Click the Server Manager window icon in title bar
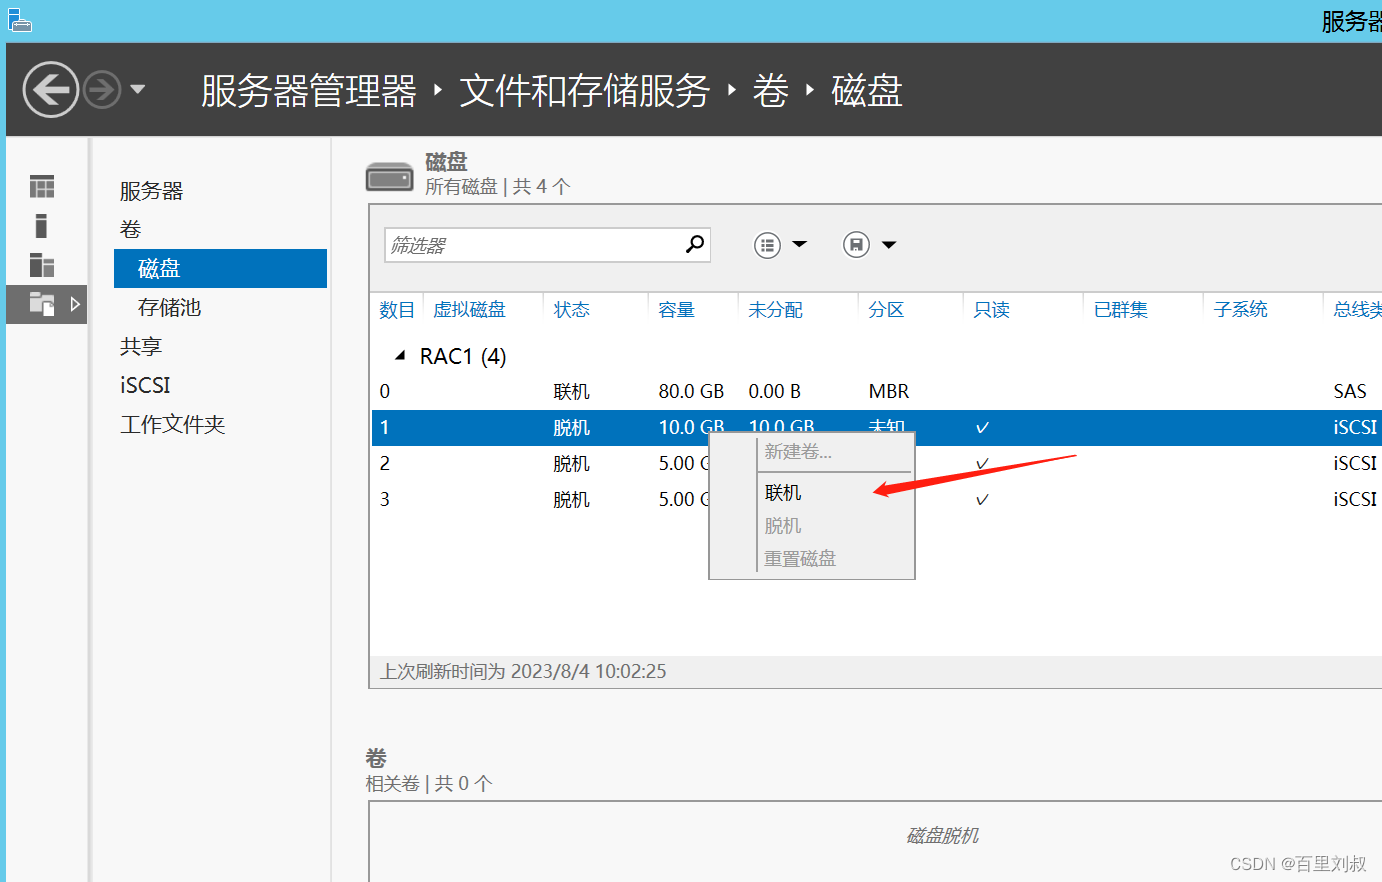The width and height of the screenshot is (1382, 882). [19, 19]
